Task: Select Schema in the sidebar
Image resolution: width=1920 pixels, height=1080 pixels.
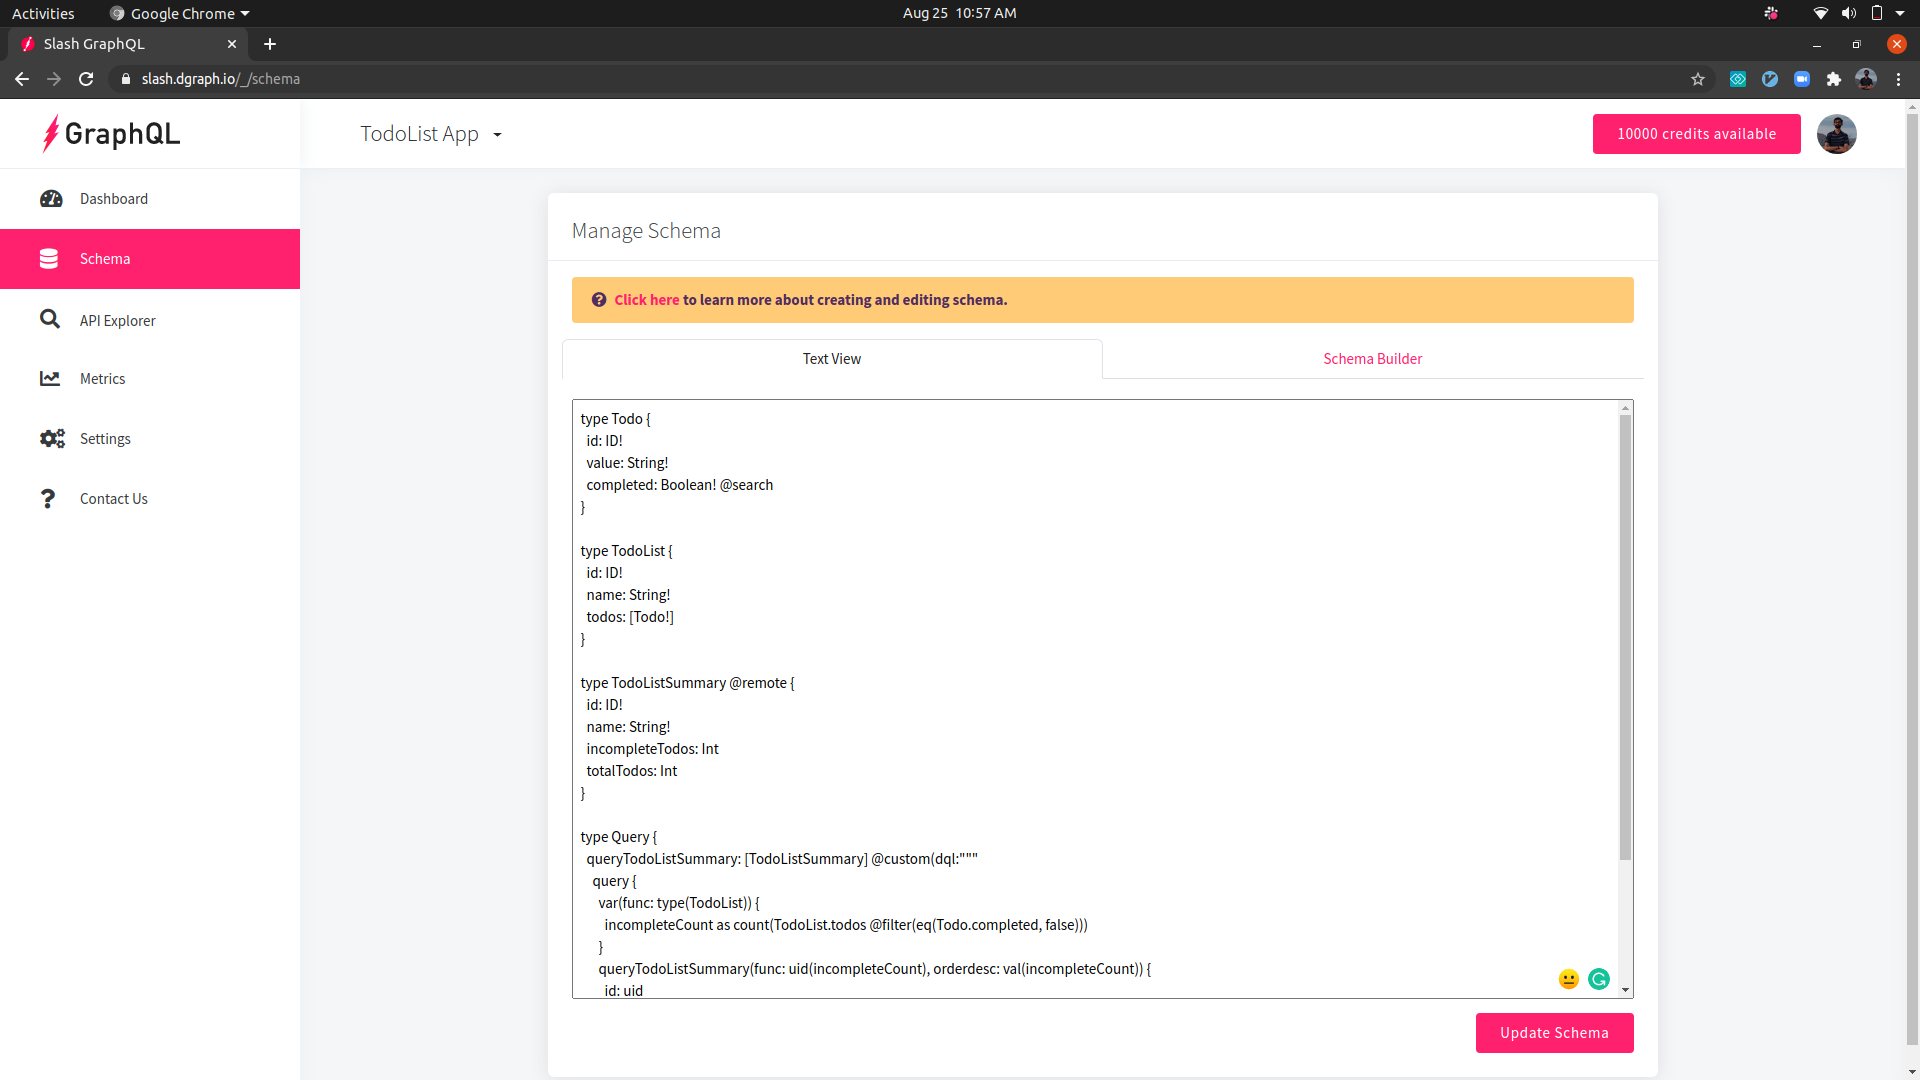Action: (x=150, y=259)
